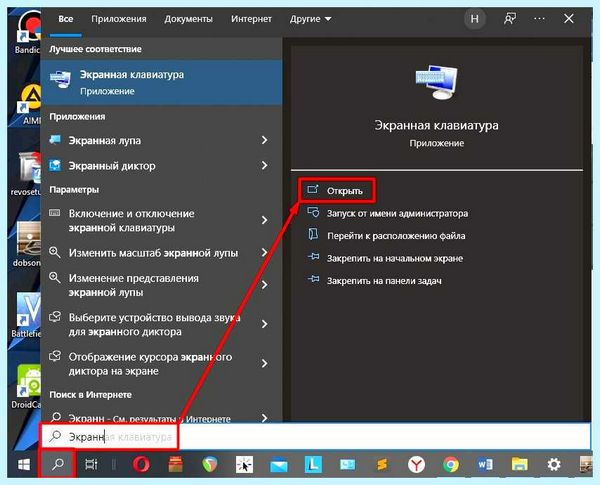Switch to the Приложения tab

[119, 19]
